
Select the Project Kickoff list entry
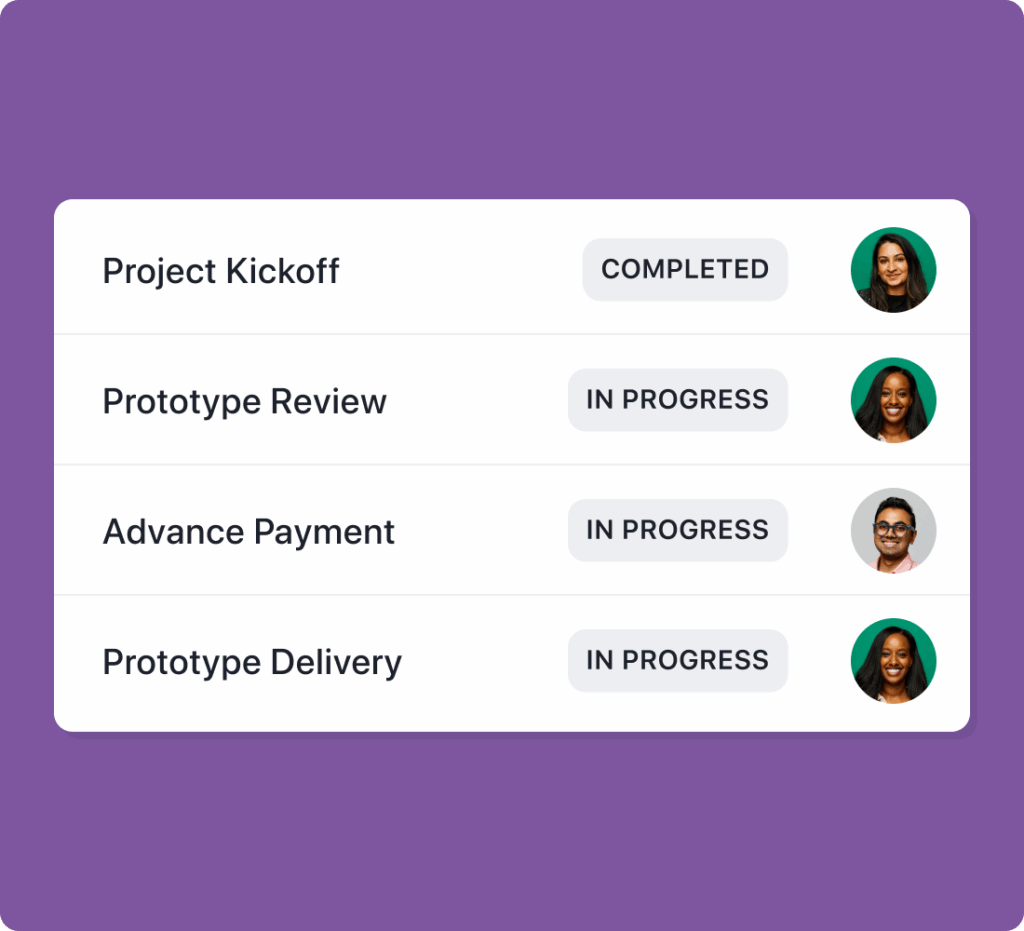pyautogui.click(x=220, y=270)
